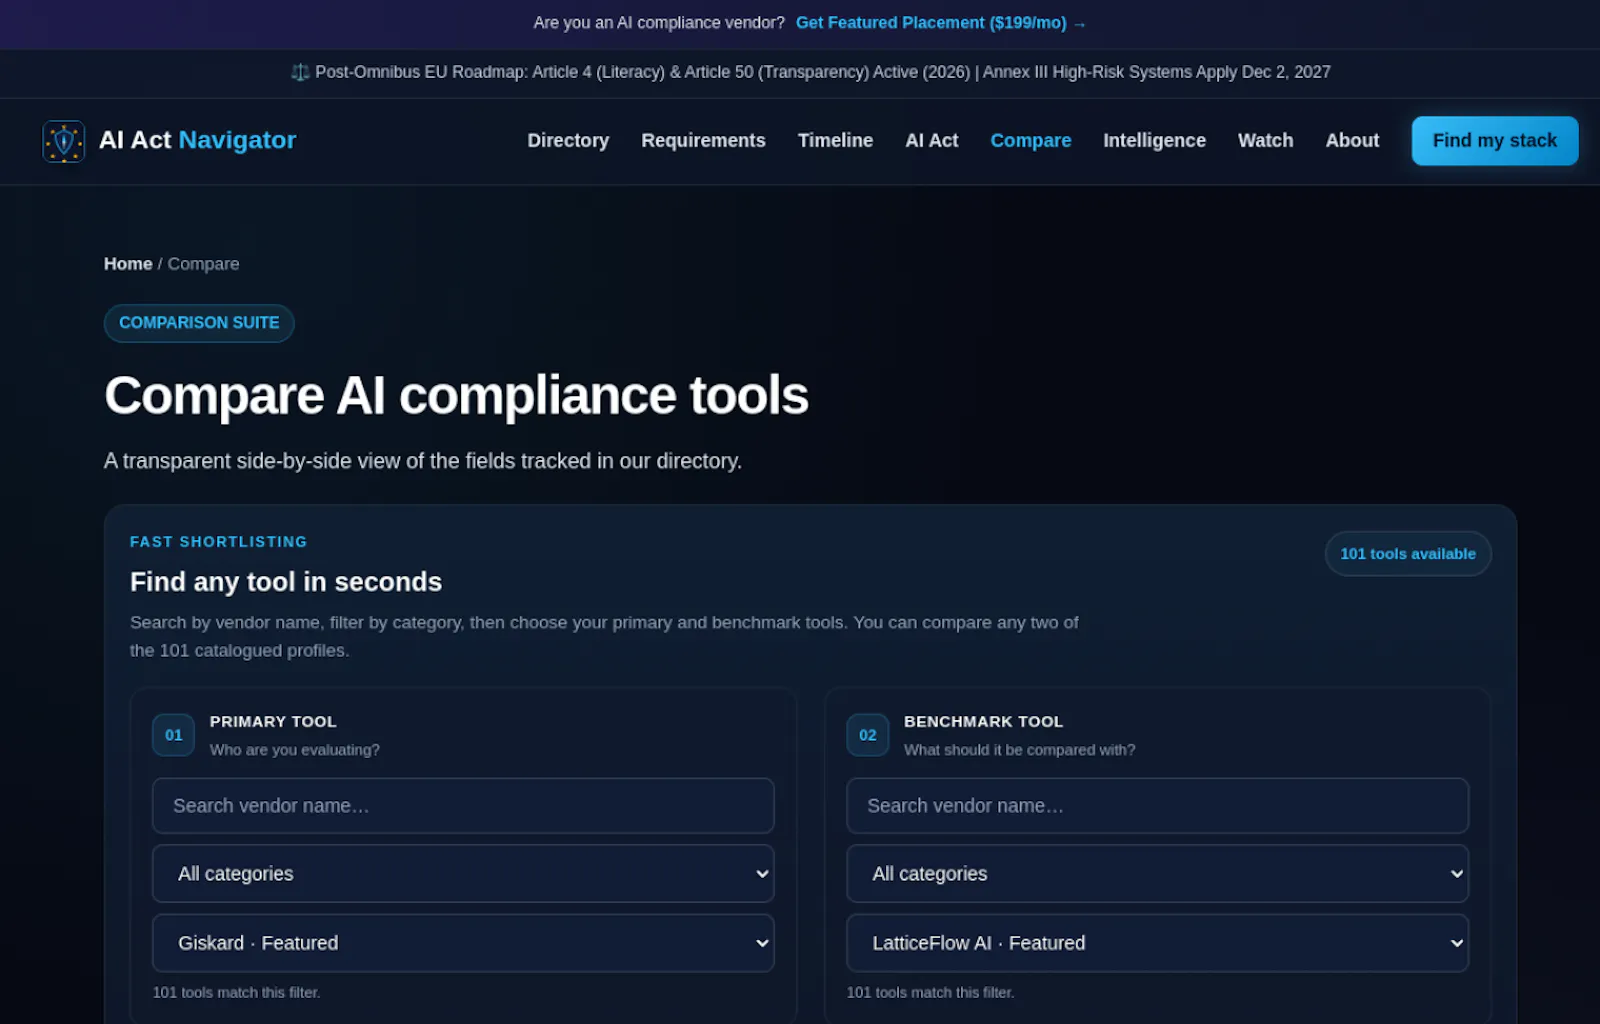The height and width of the screenshot is (1024, 1600).
Task: Click the scales icon in roadmap banner
Action: 300,72
